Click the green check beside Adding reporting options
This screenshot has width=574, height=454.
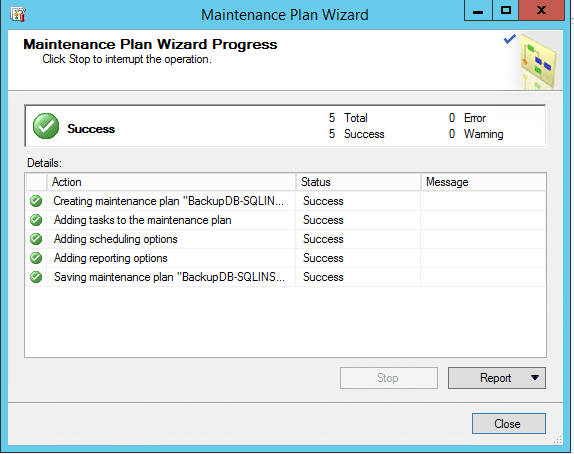(x=36, y=258)
